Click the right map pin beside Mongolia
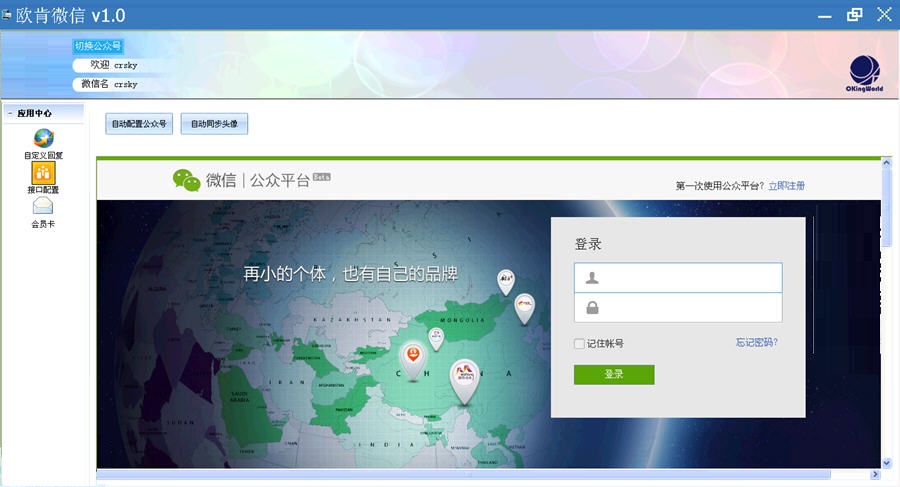This screenshot has width=900, height=487. [525, 308]
